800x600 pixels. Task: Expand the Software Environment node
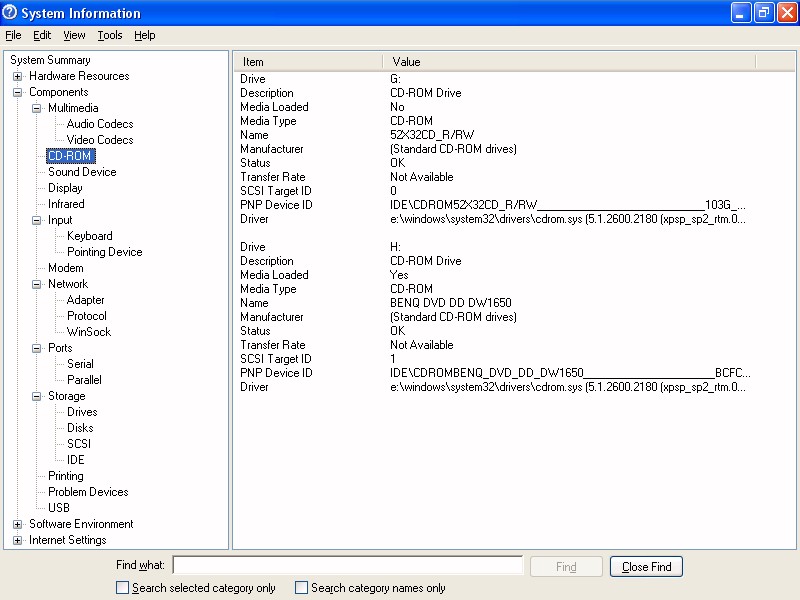pos(17,524)
